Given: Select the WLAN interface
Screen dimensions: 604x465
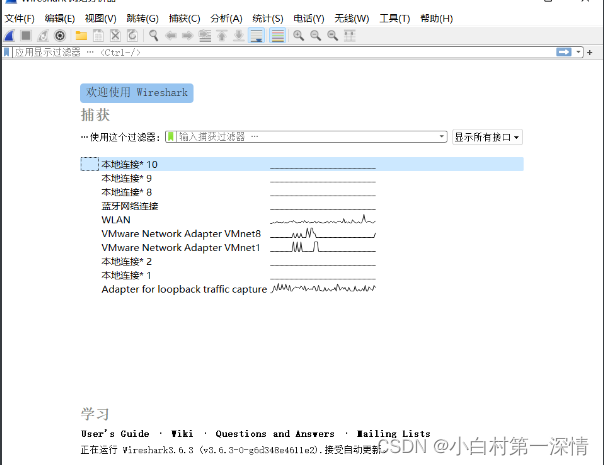Looking at the screenshot, I should pos(302,220).
